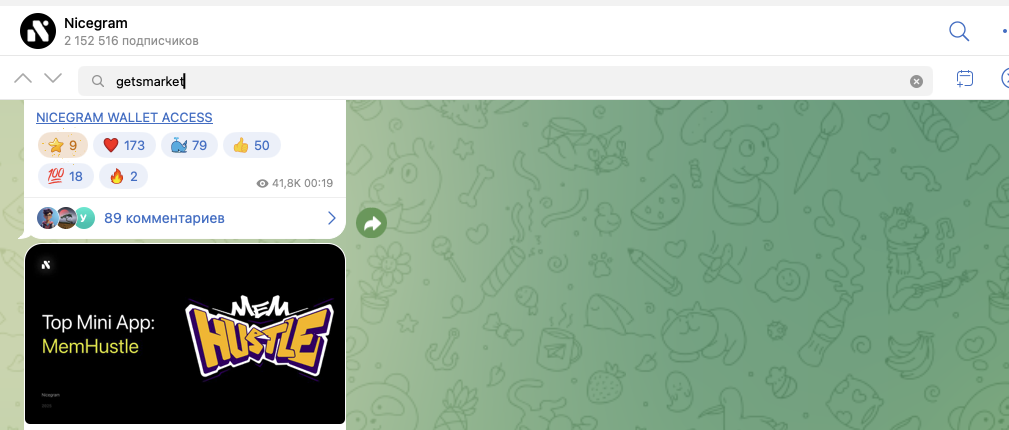Open the NICEGRAM WALLET ACCESS link
The height and width of the screenshot is (430, 1009).
(124, 118)
